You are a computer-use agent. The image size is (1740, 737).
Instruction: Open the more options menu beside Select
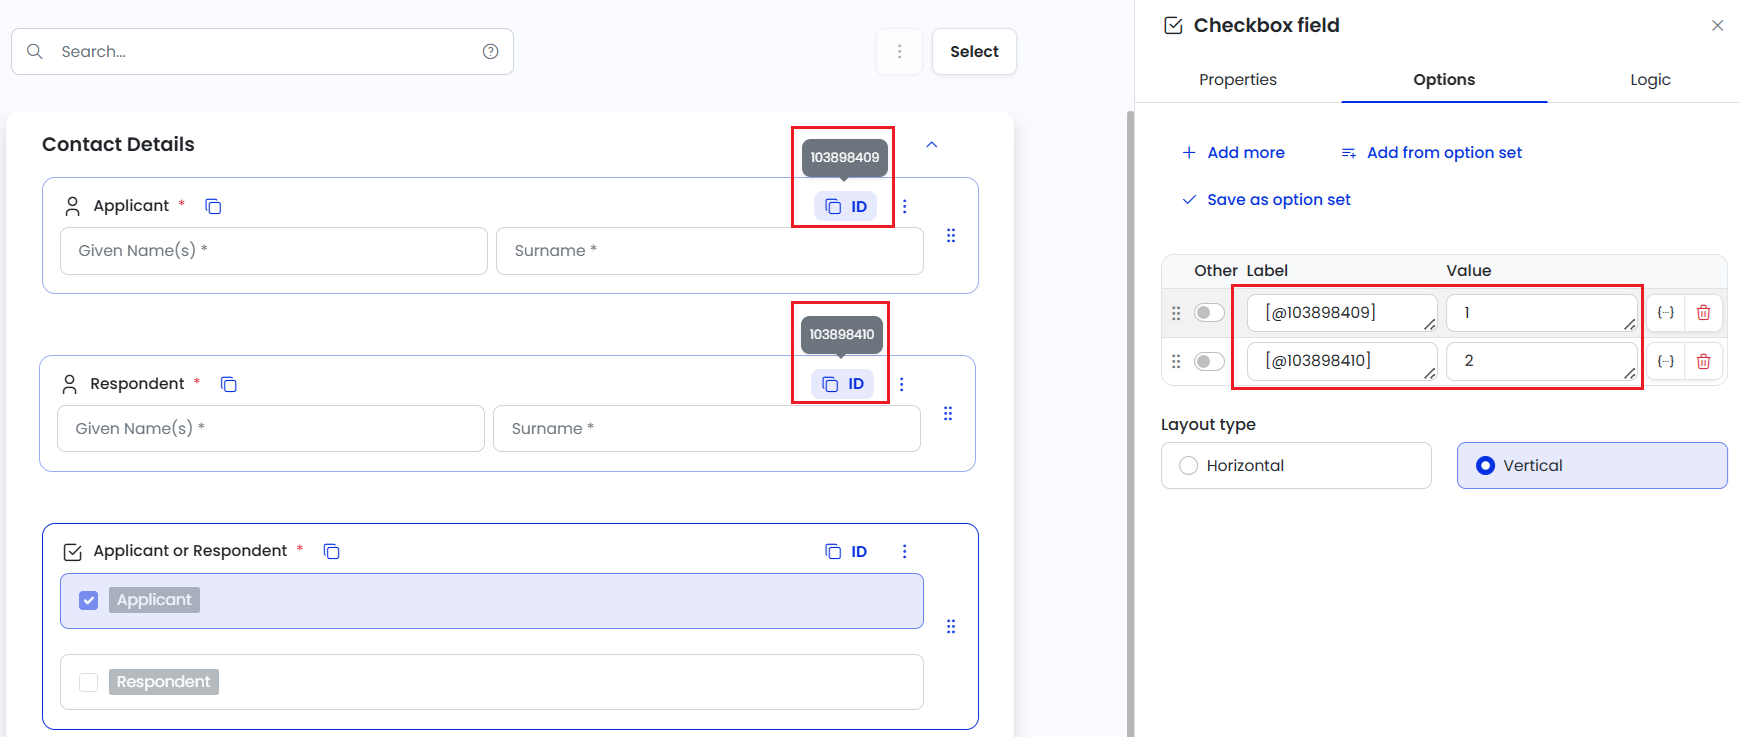point(899,52)
